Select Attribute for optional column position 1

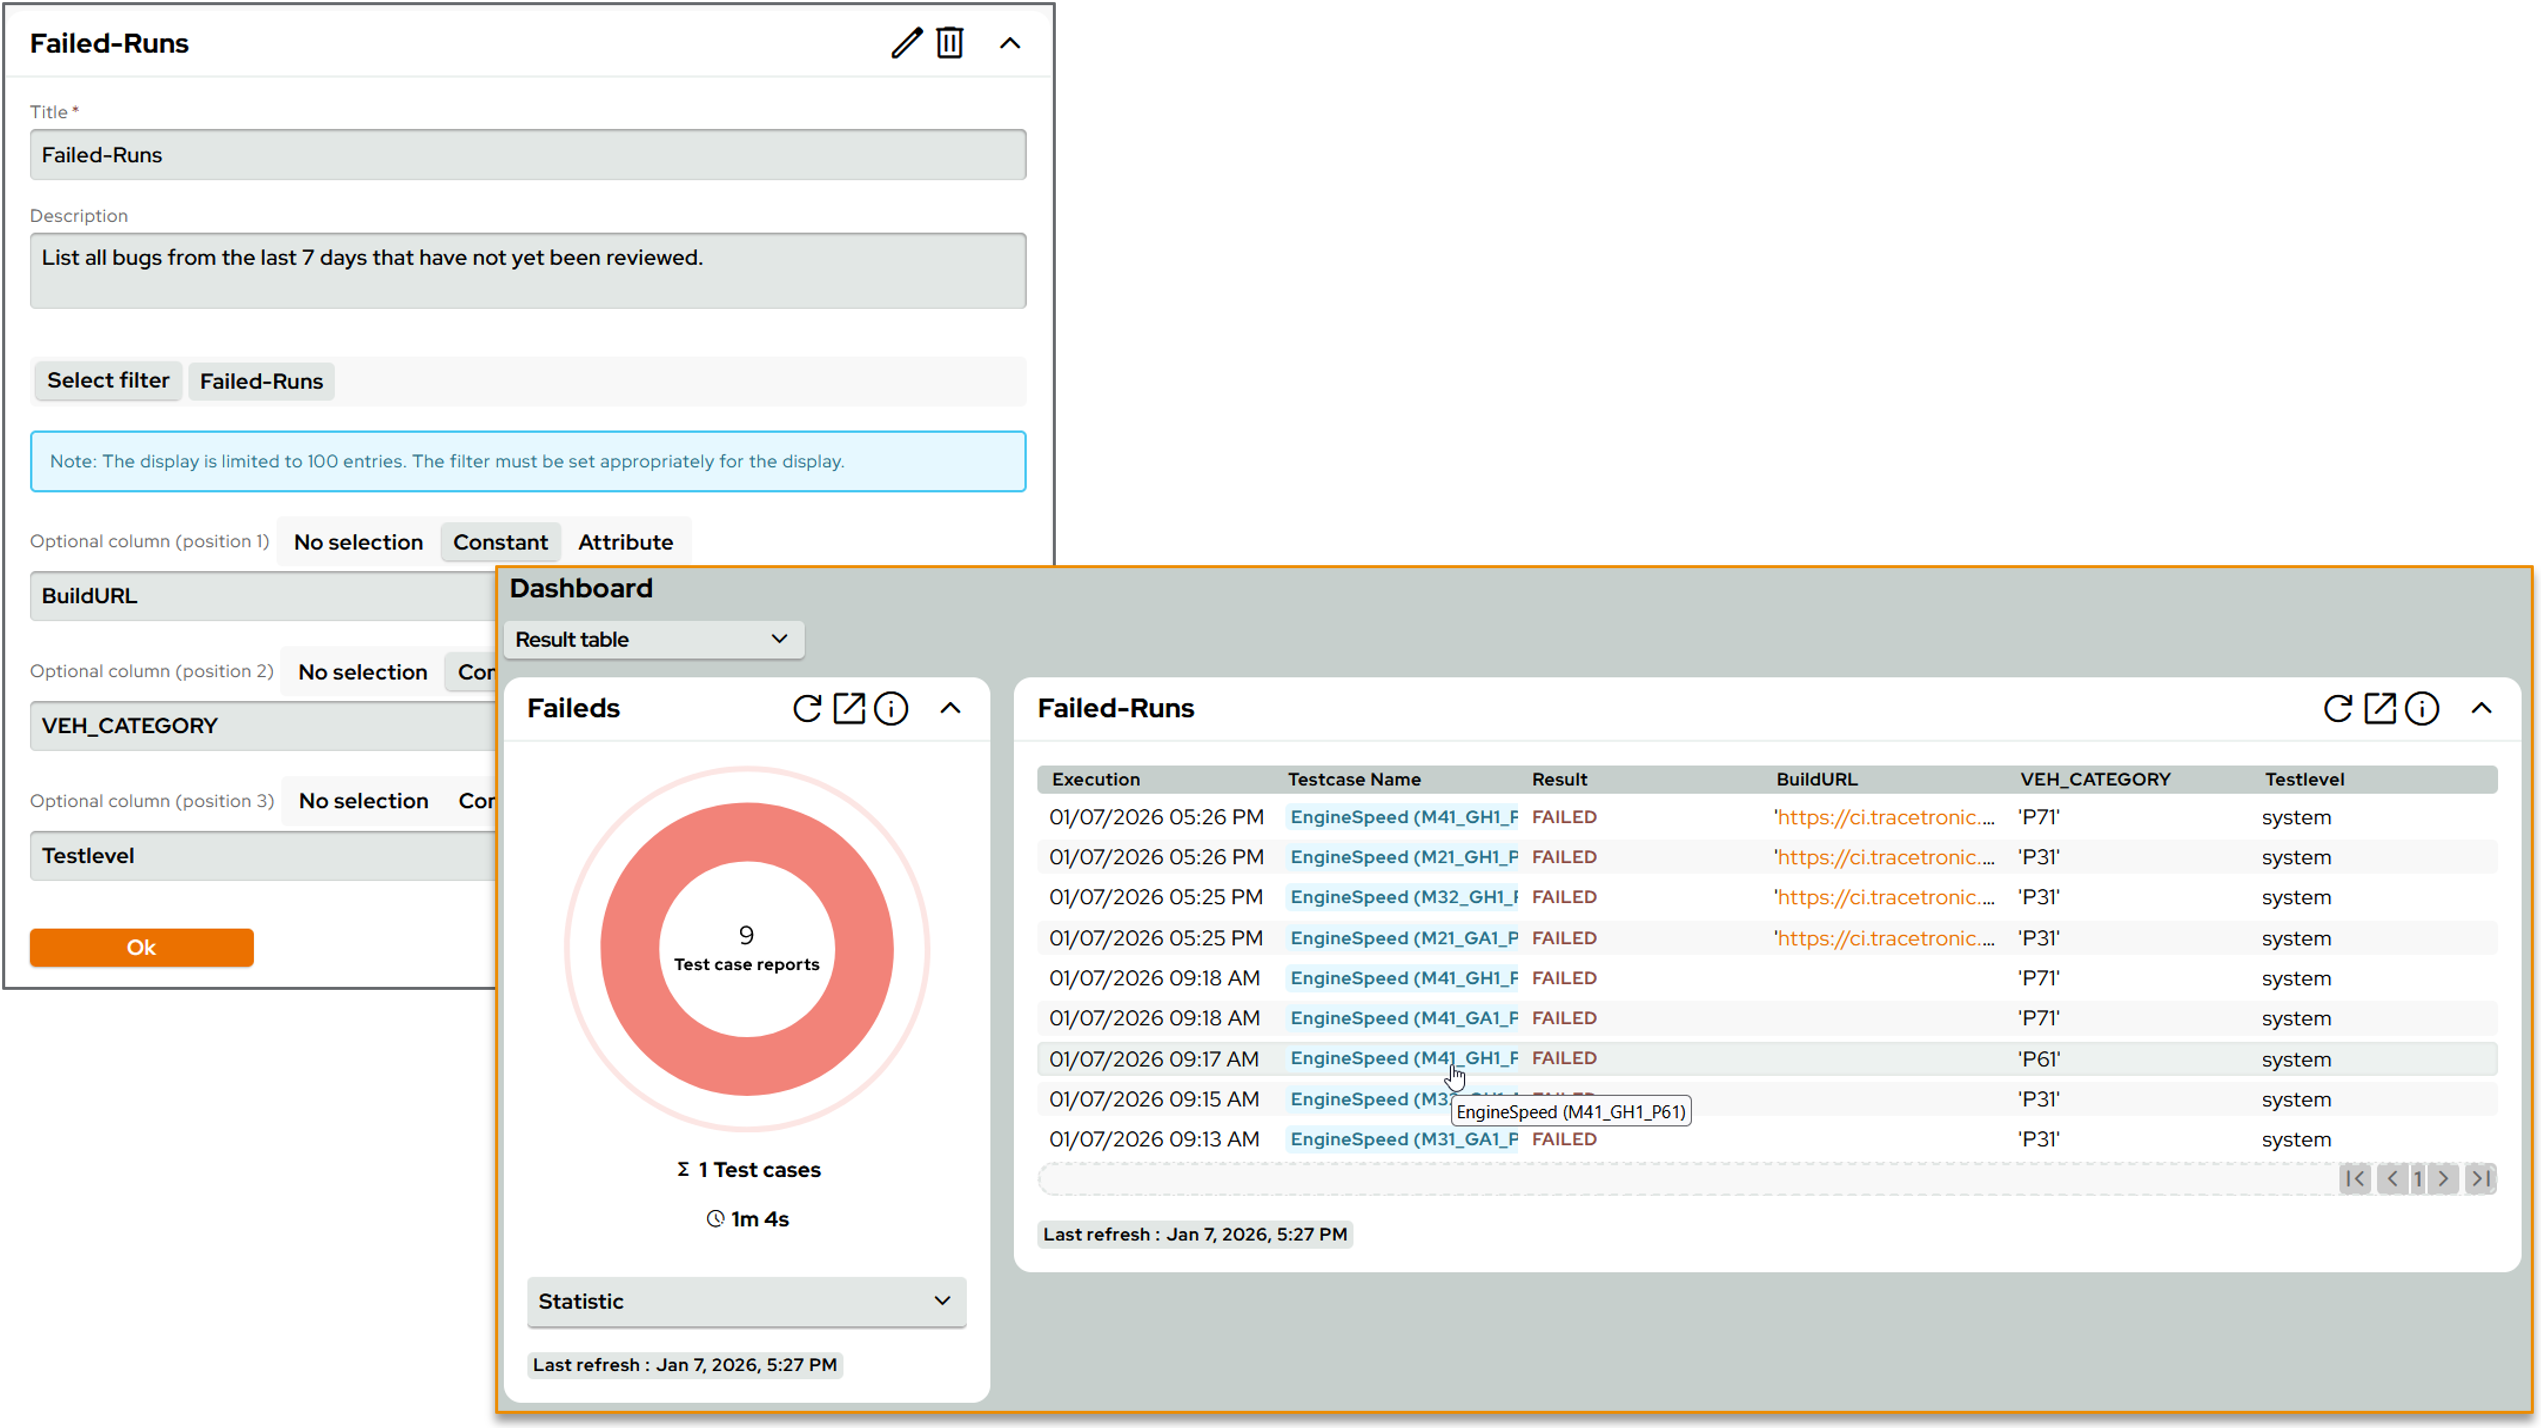point(625,541)
